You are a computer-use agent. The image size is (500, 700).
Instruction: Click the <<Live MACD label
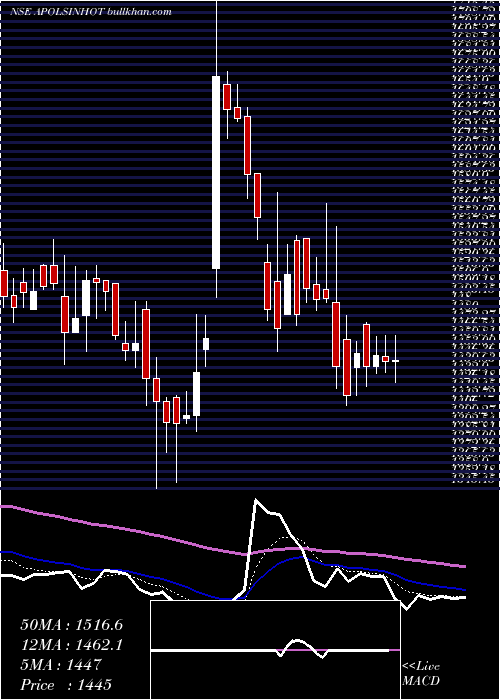[x=421, y=674]
